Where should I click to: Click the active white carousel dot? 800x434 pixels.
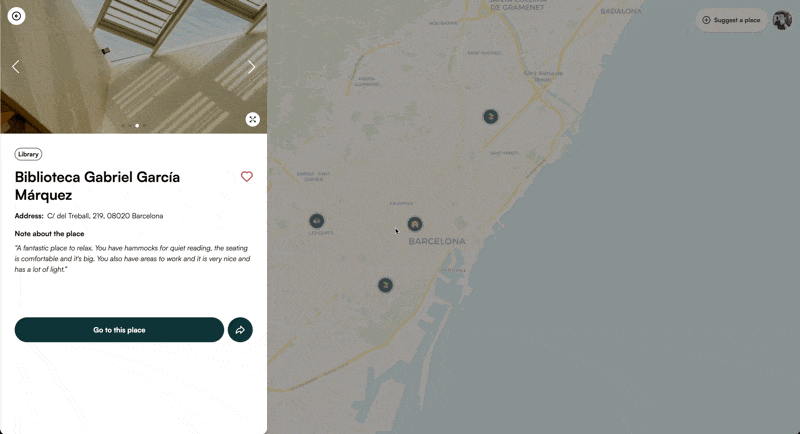[137, 125]
